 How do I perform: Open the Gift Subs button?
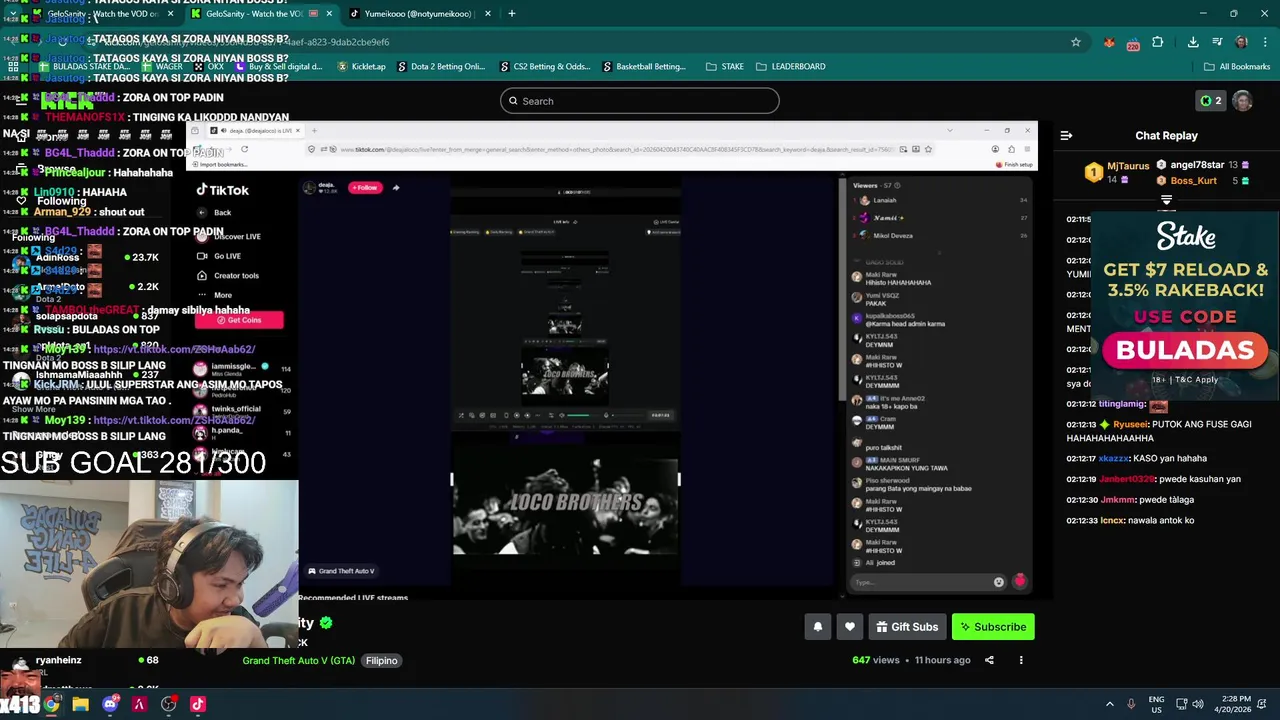click(x=907, y=627)
